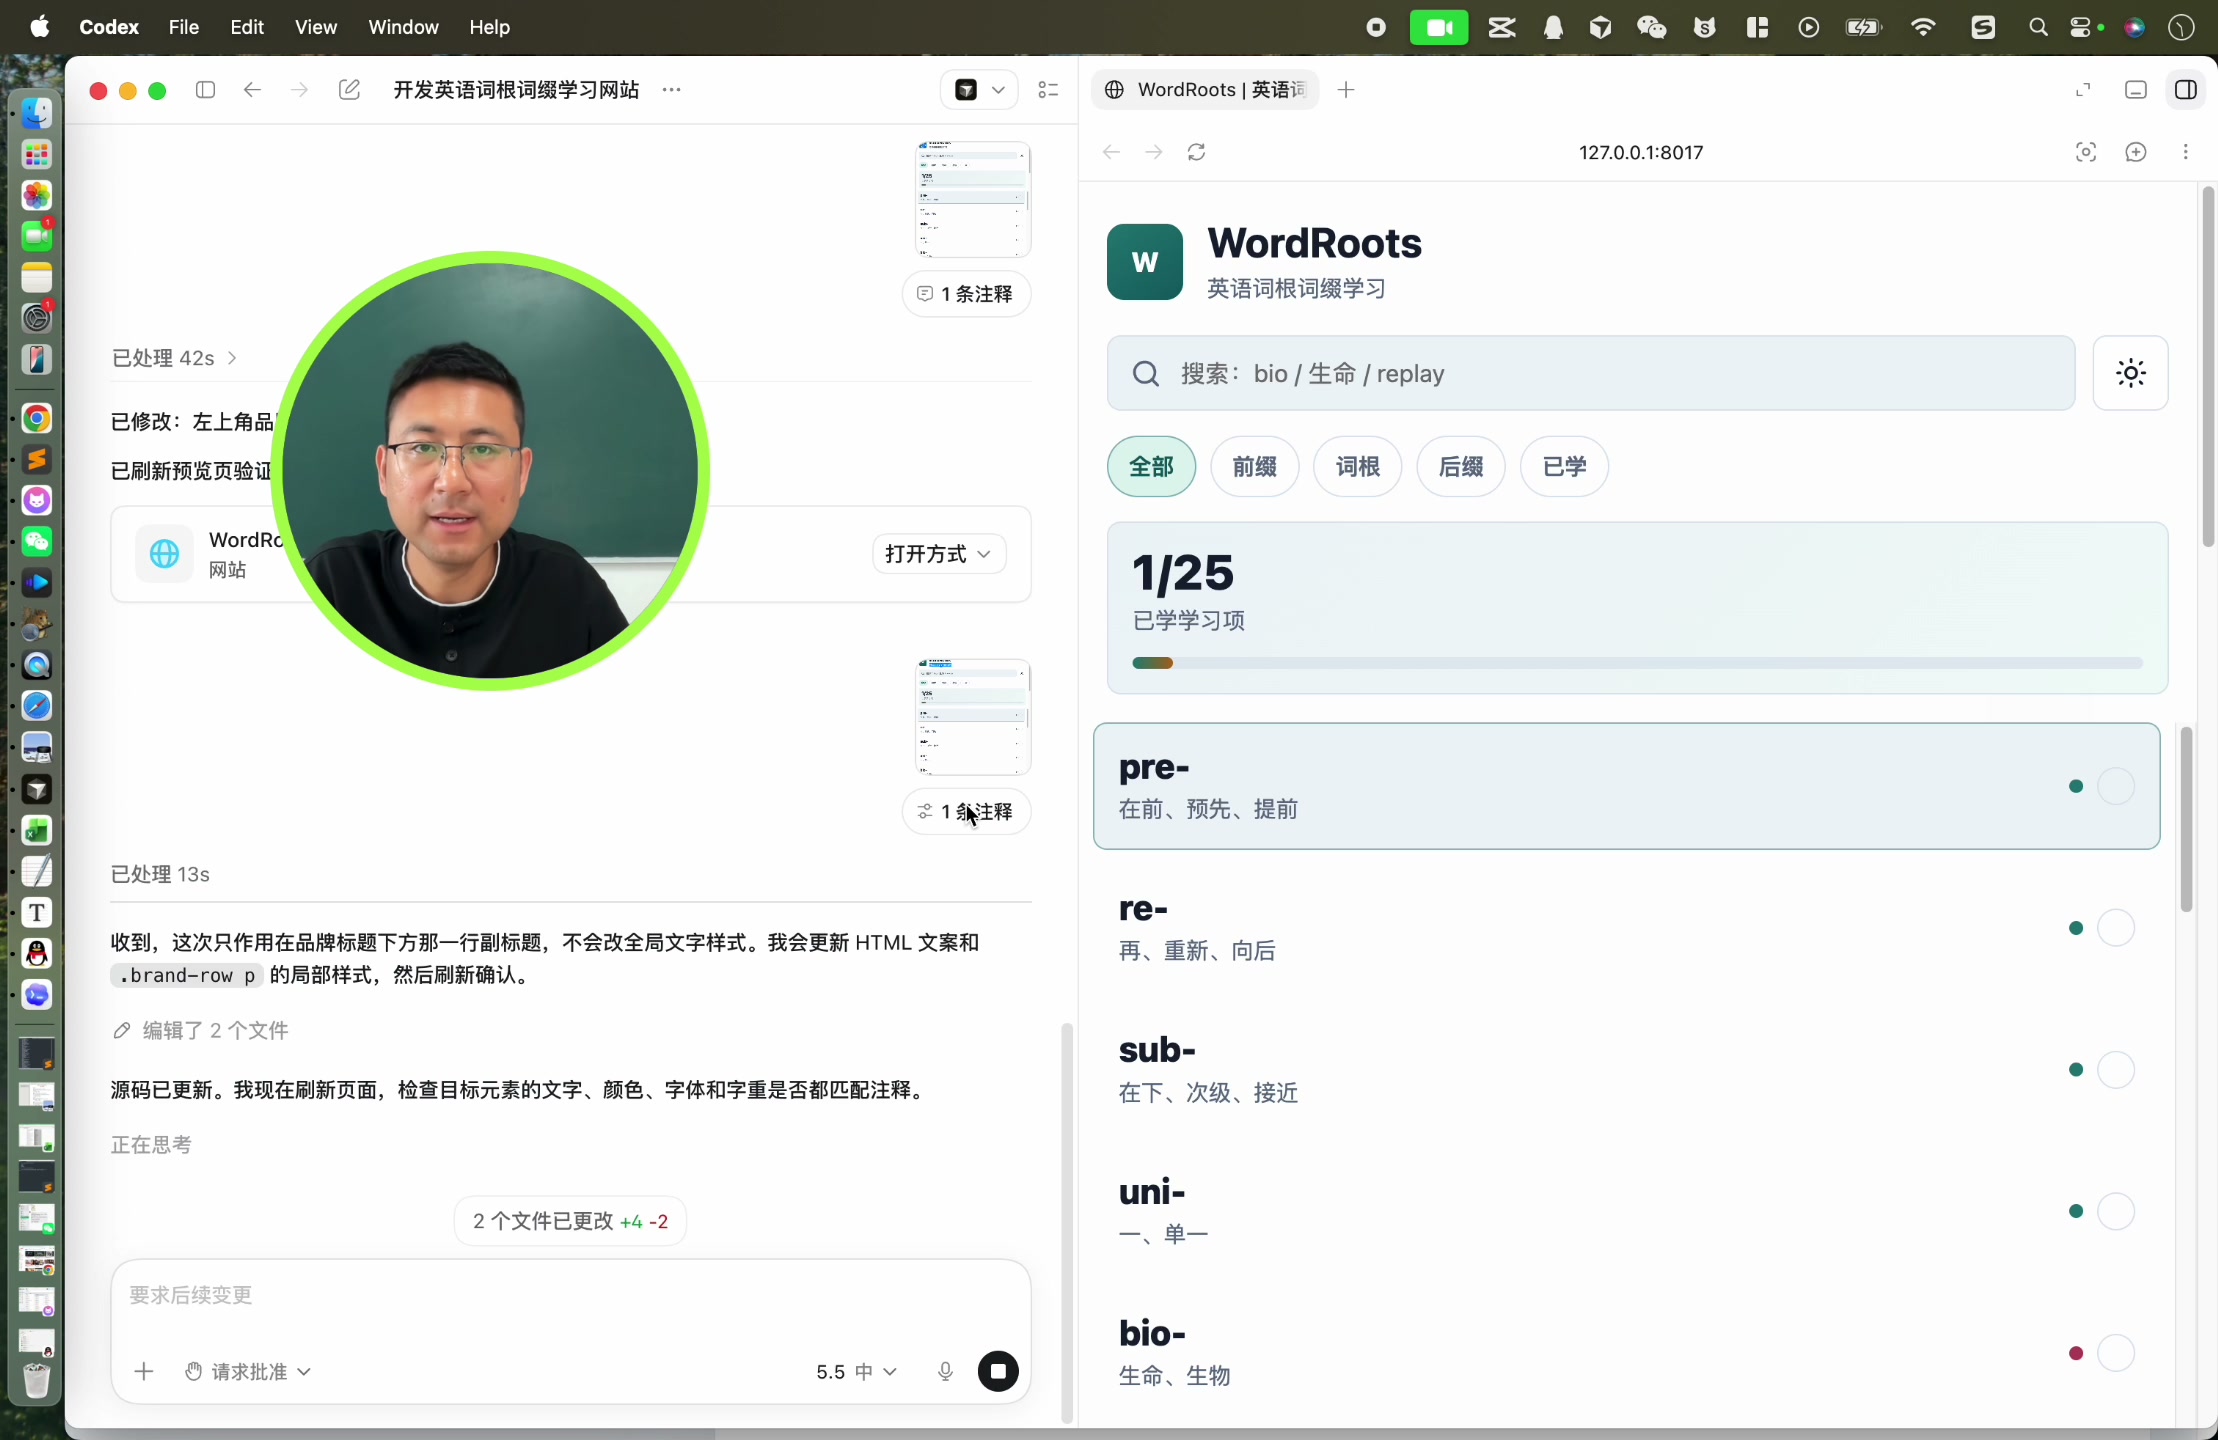Select the 词根 filter tab
This screenshot has width=2218, height=1440.
coord(1357,466)
